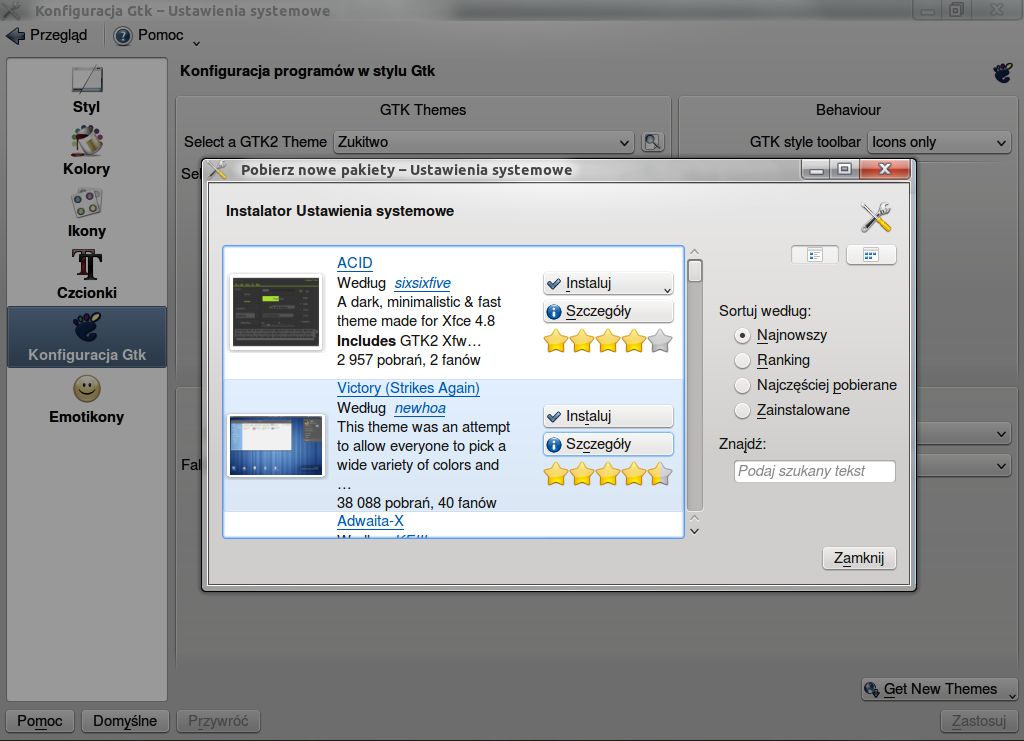Open the Kolory settings module
1024x741 pixels.
87,151
